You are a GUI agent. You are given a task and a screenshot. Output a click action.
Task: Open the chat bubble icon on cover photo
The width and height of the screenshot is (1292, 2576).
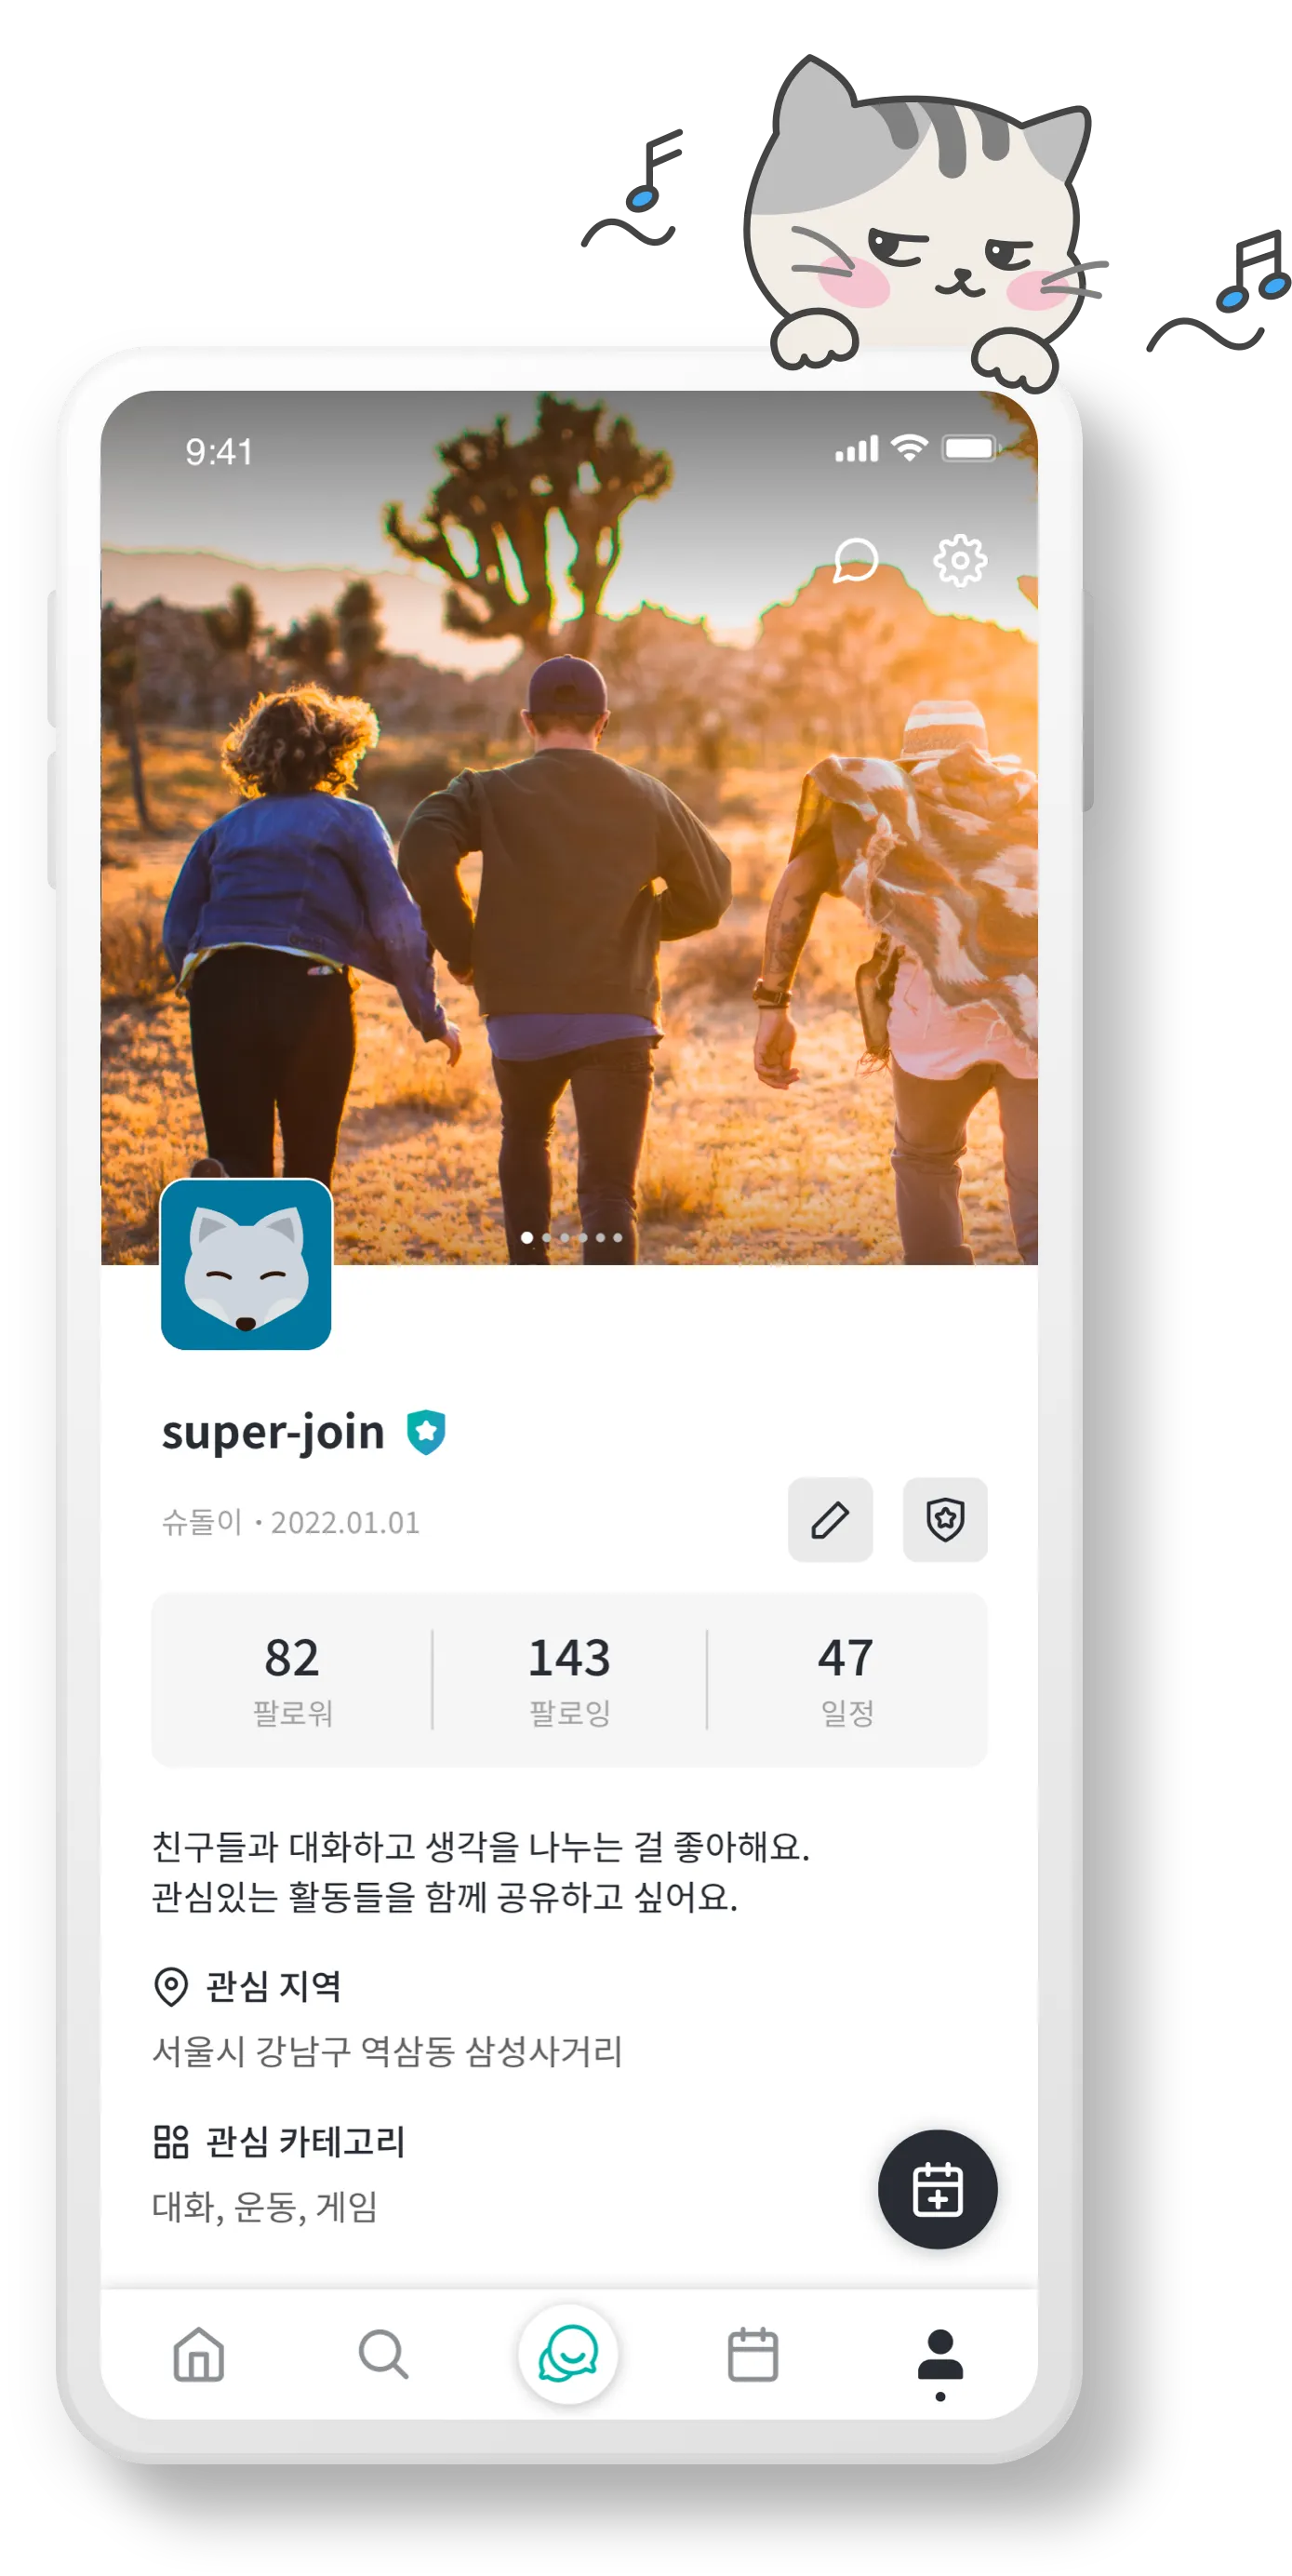click(855, 560)
